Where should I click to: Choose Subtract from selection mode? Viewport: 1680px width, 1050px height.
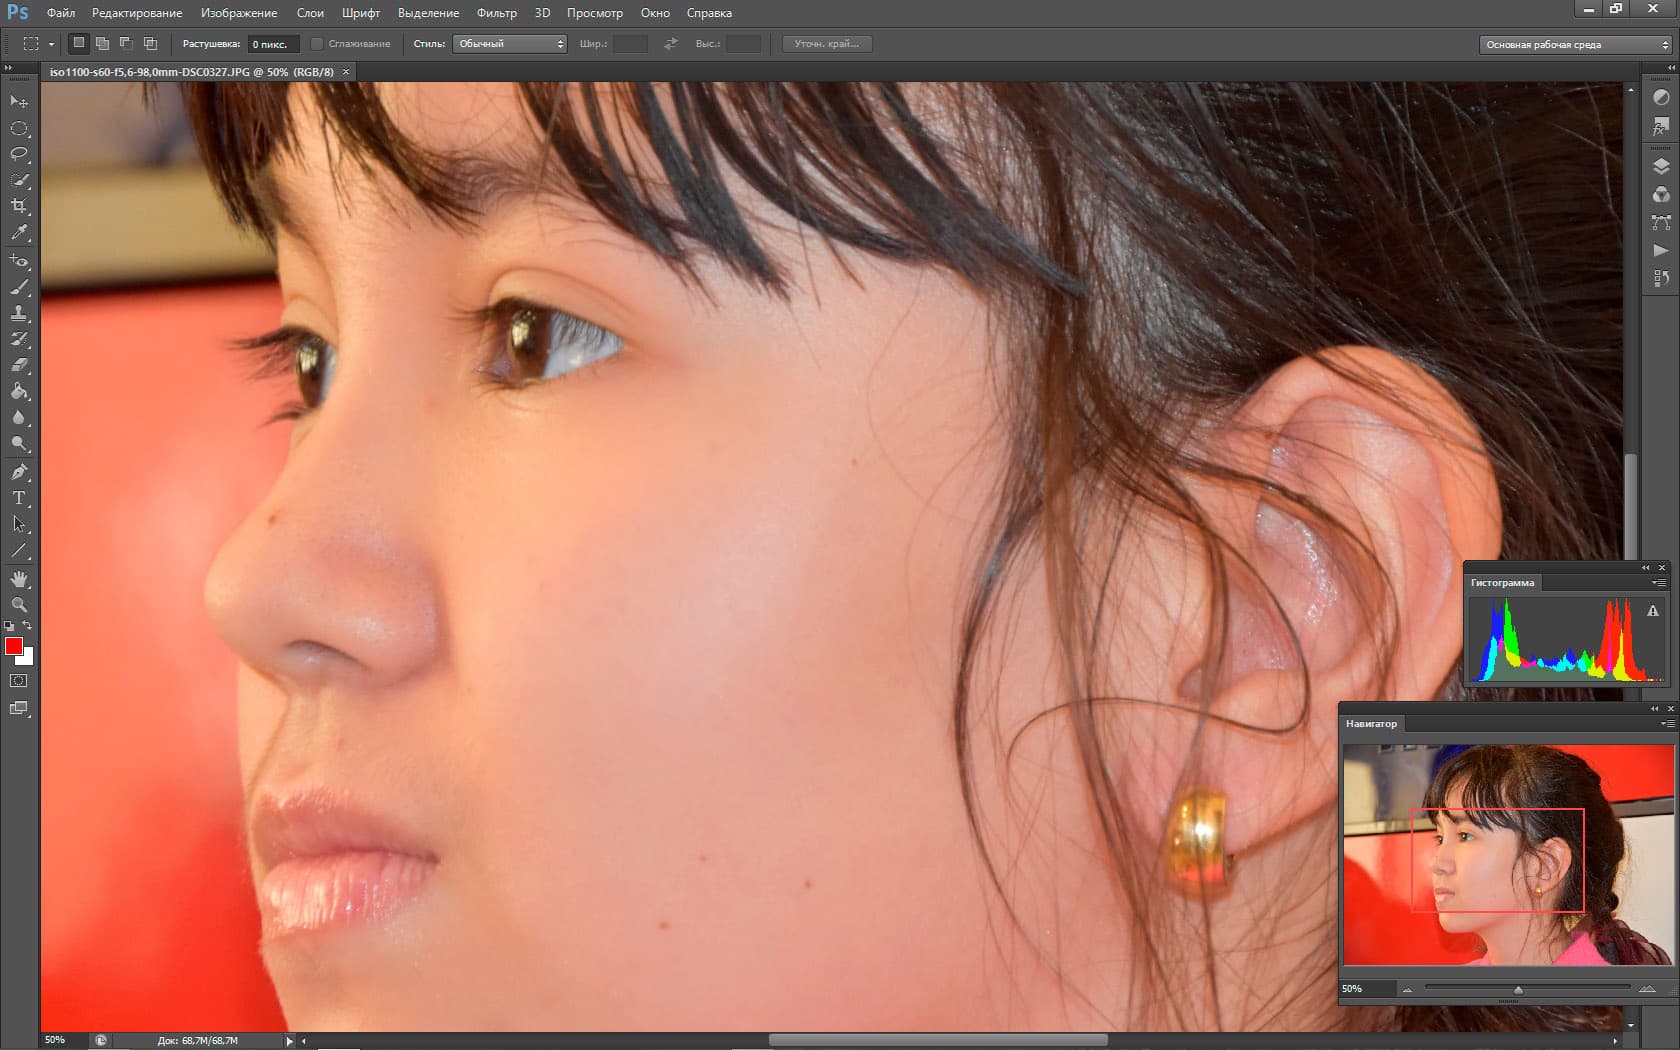[x=126, y=44]
